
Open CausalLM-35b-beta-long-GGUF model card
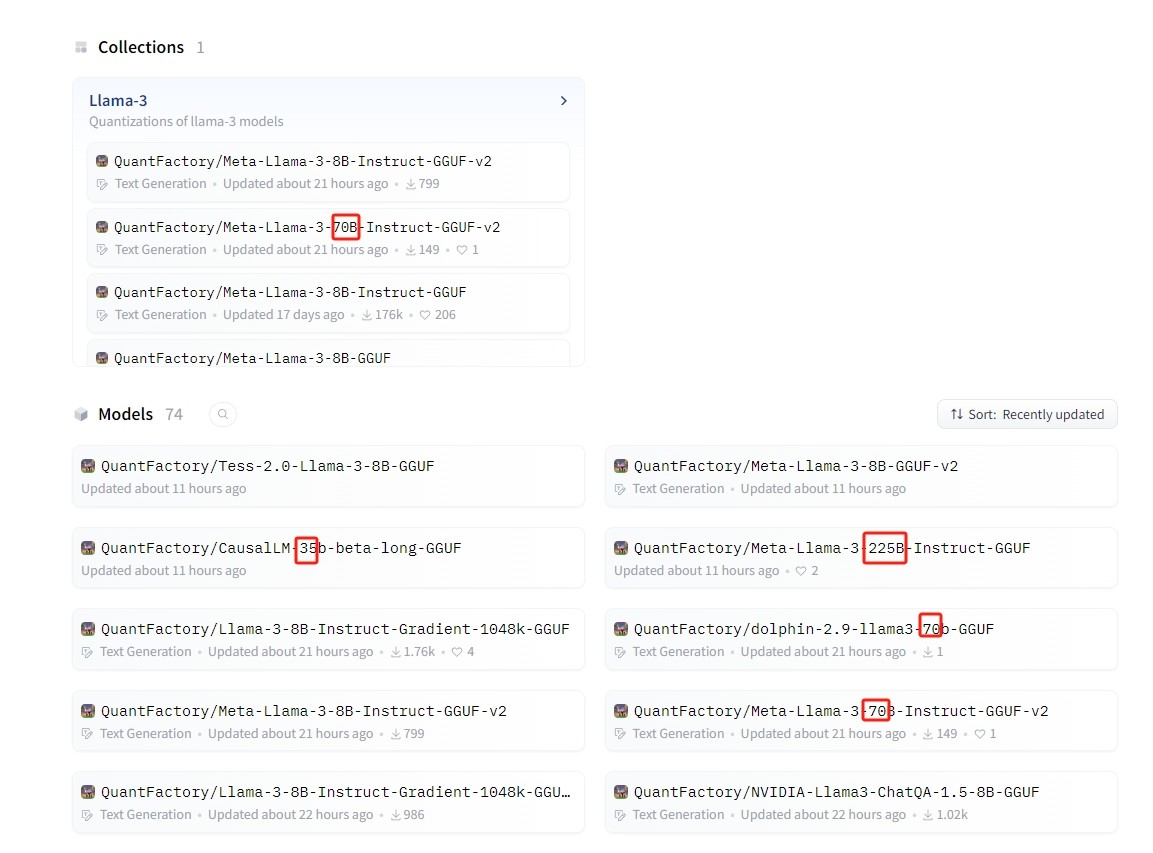click(x=328, y=557)
